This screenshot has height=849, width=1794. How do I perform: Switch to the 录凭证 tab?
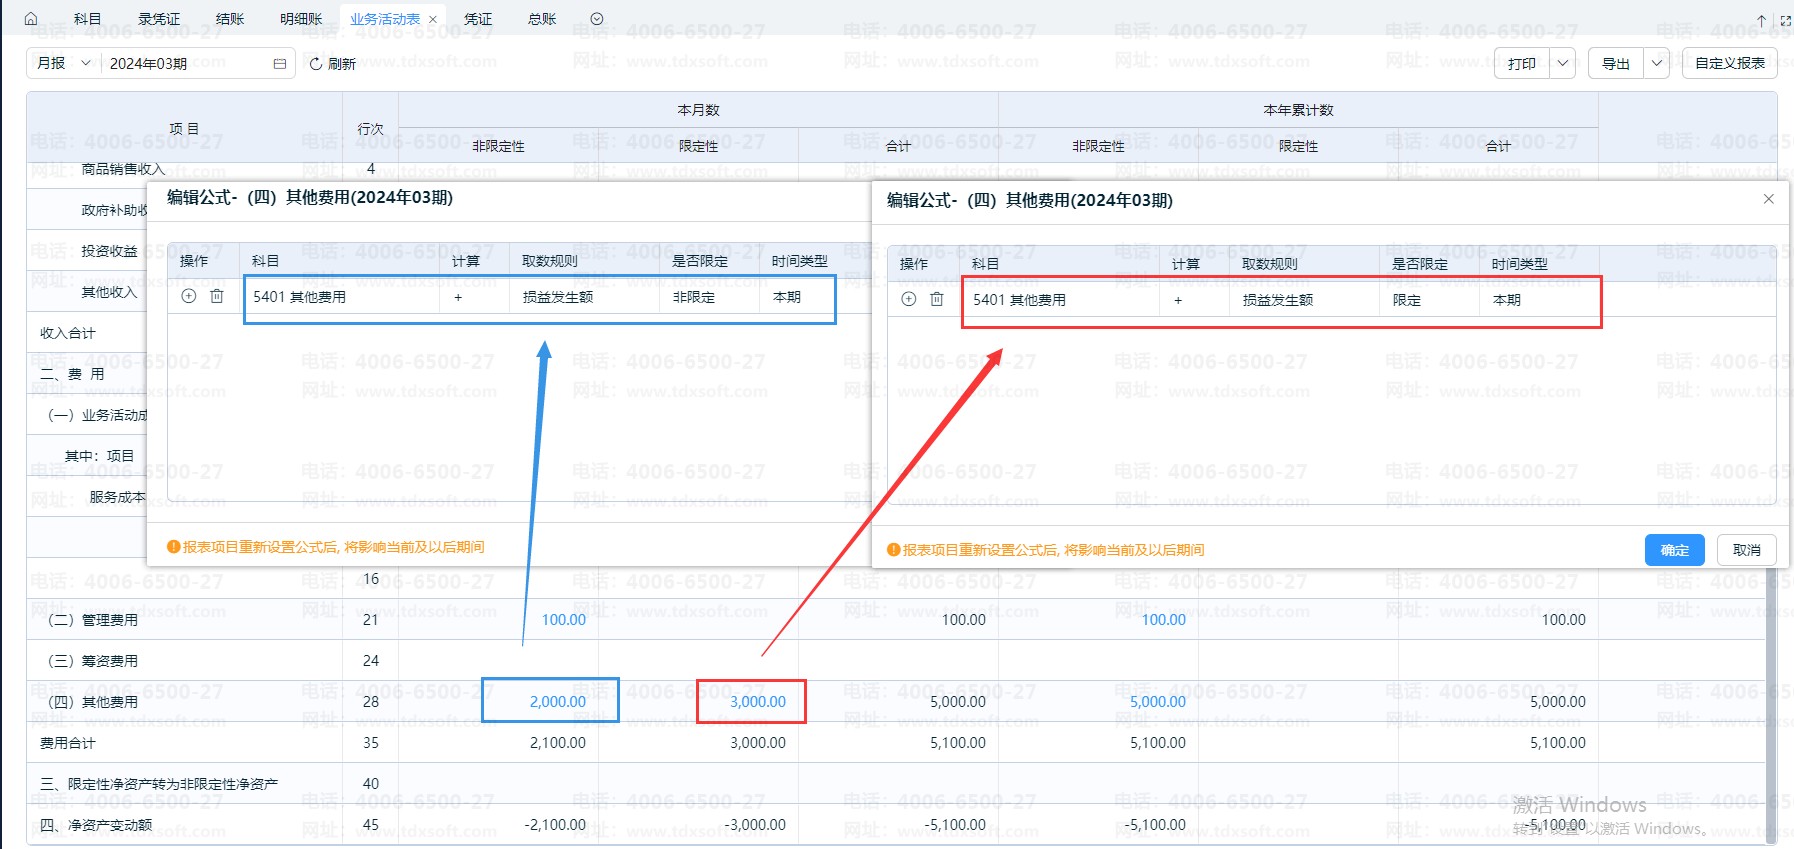159,19
